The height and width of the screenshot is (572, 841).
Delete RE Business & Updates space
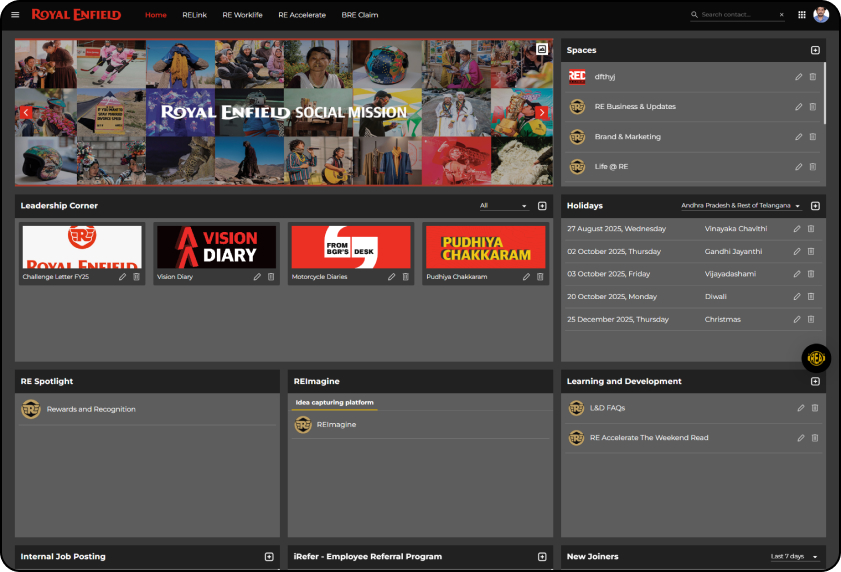813,107
